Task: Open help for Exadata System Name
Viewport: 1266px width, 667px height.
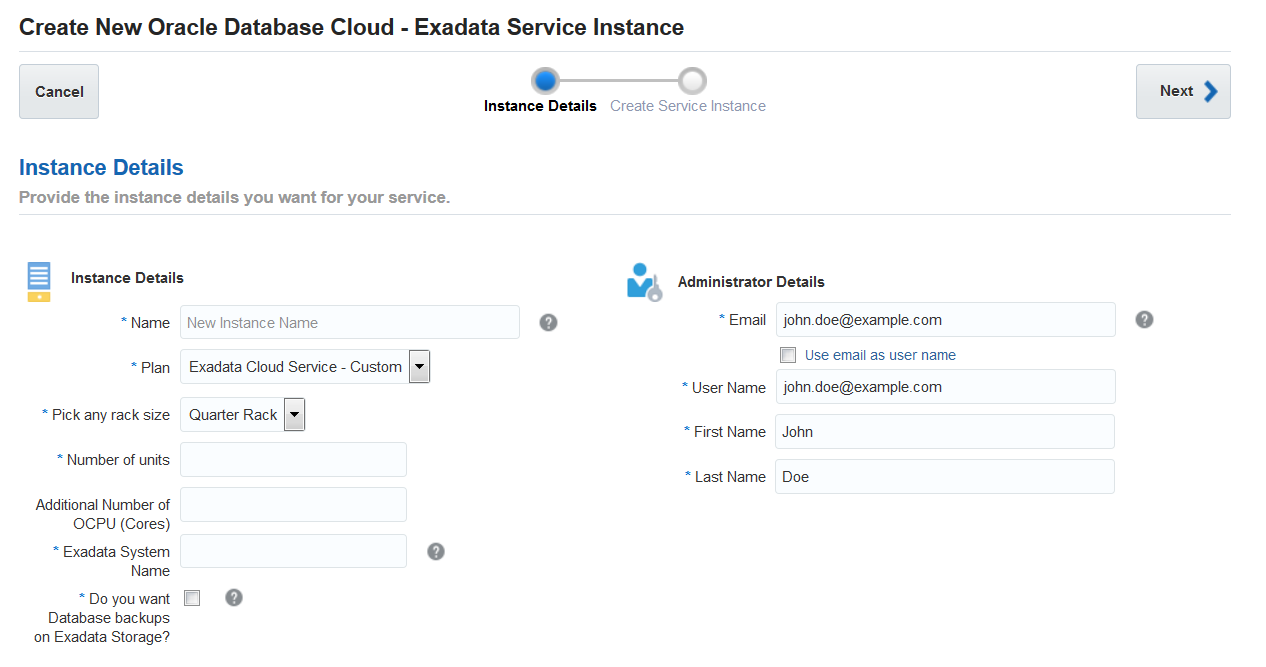Action: click(x=435, y=551)
